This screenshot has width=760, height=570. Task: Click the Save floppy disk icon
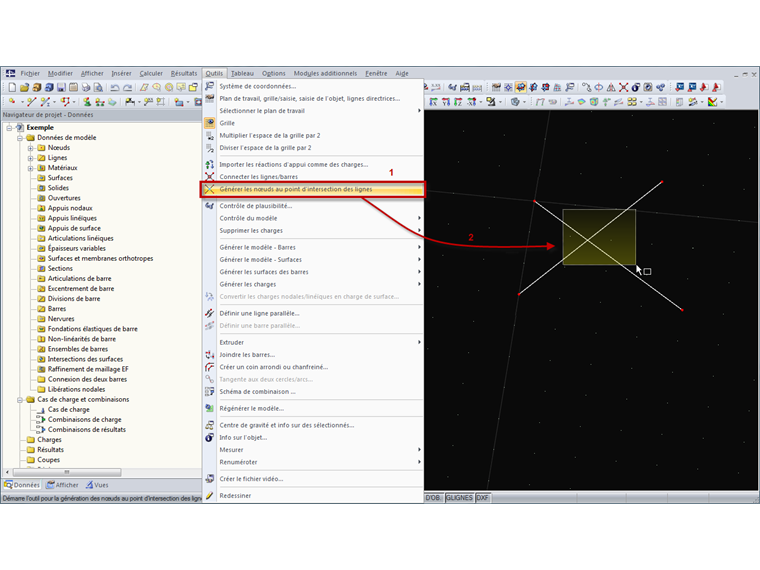tap(61, 87)
